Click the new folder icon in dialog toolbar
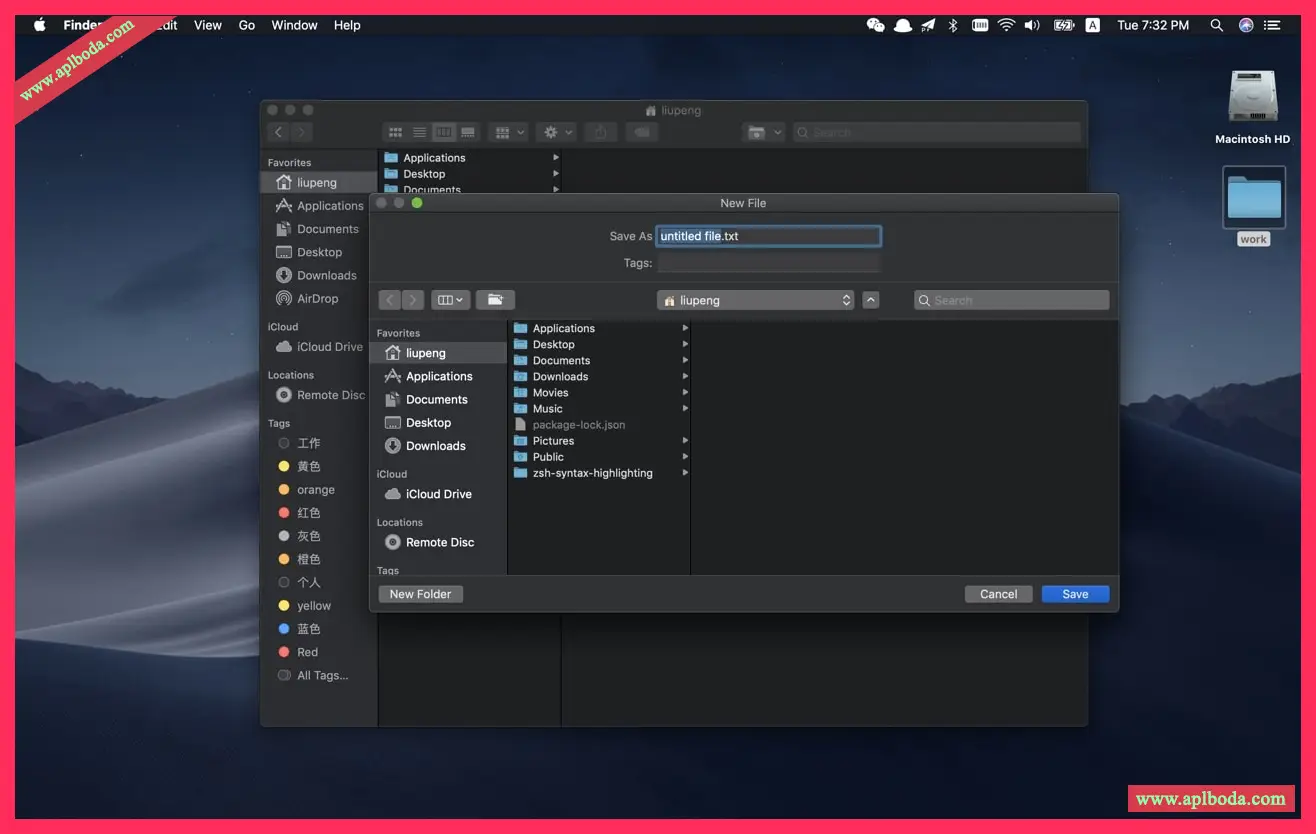Image resolution: width=1316 pixels, height=834 pixels. (495, 300)
